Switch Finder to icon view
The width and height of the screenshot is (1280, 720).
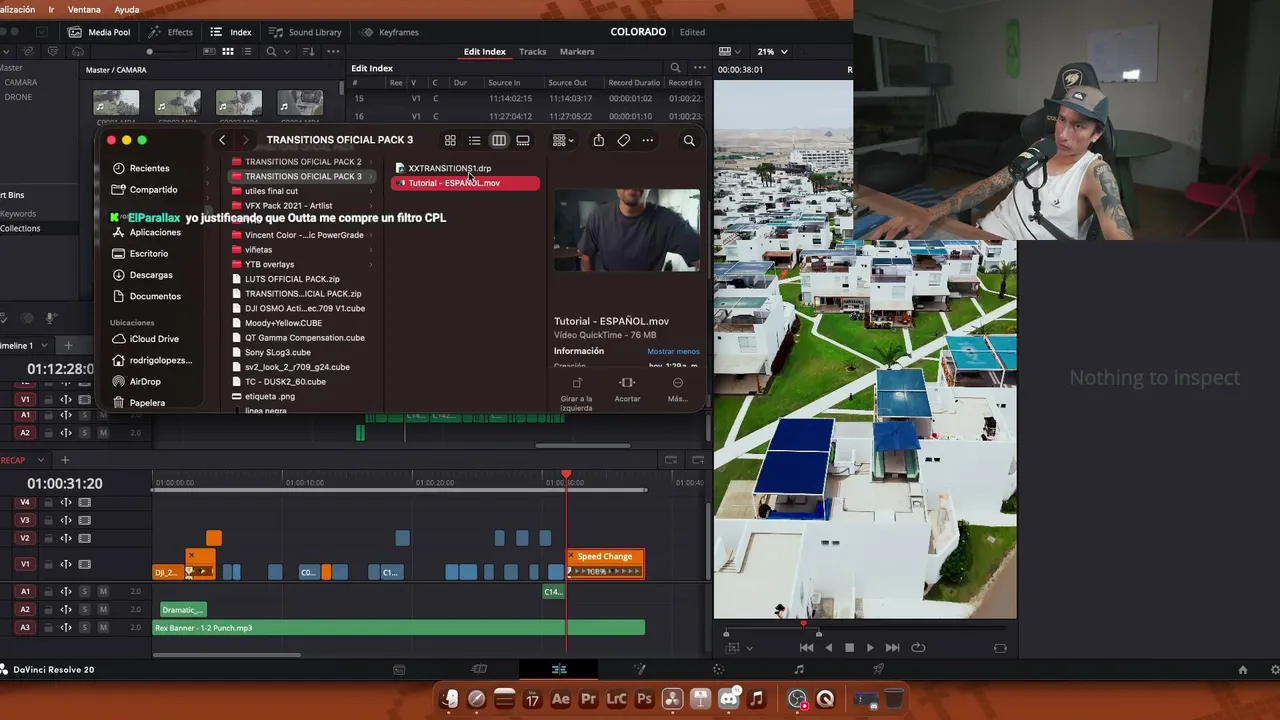click(x=450, y=140)
